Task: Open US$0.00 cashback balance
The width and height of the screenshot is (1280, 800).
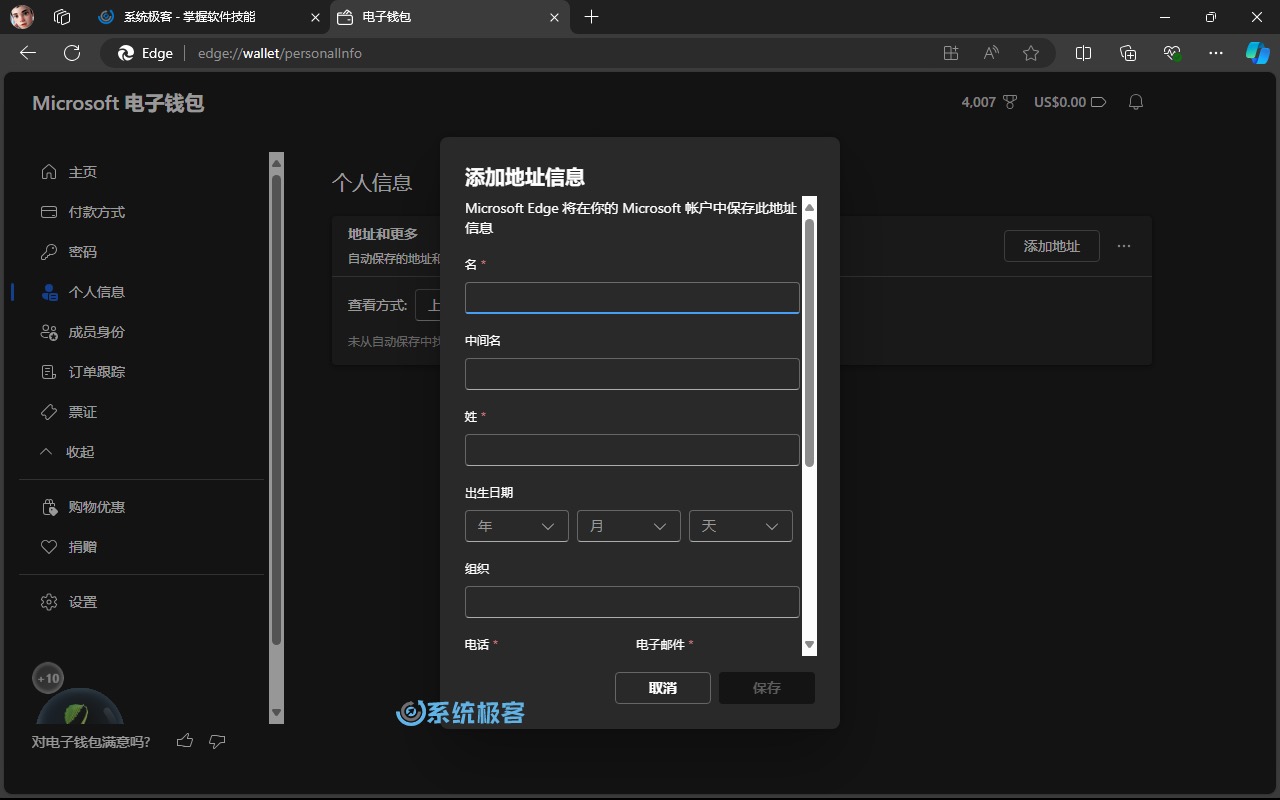Action: tap(1070, 102)
